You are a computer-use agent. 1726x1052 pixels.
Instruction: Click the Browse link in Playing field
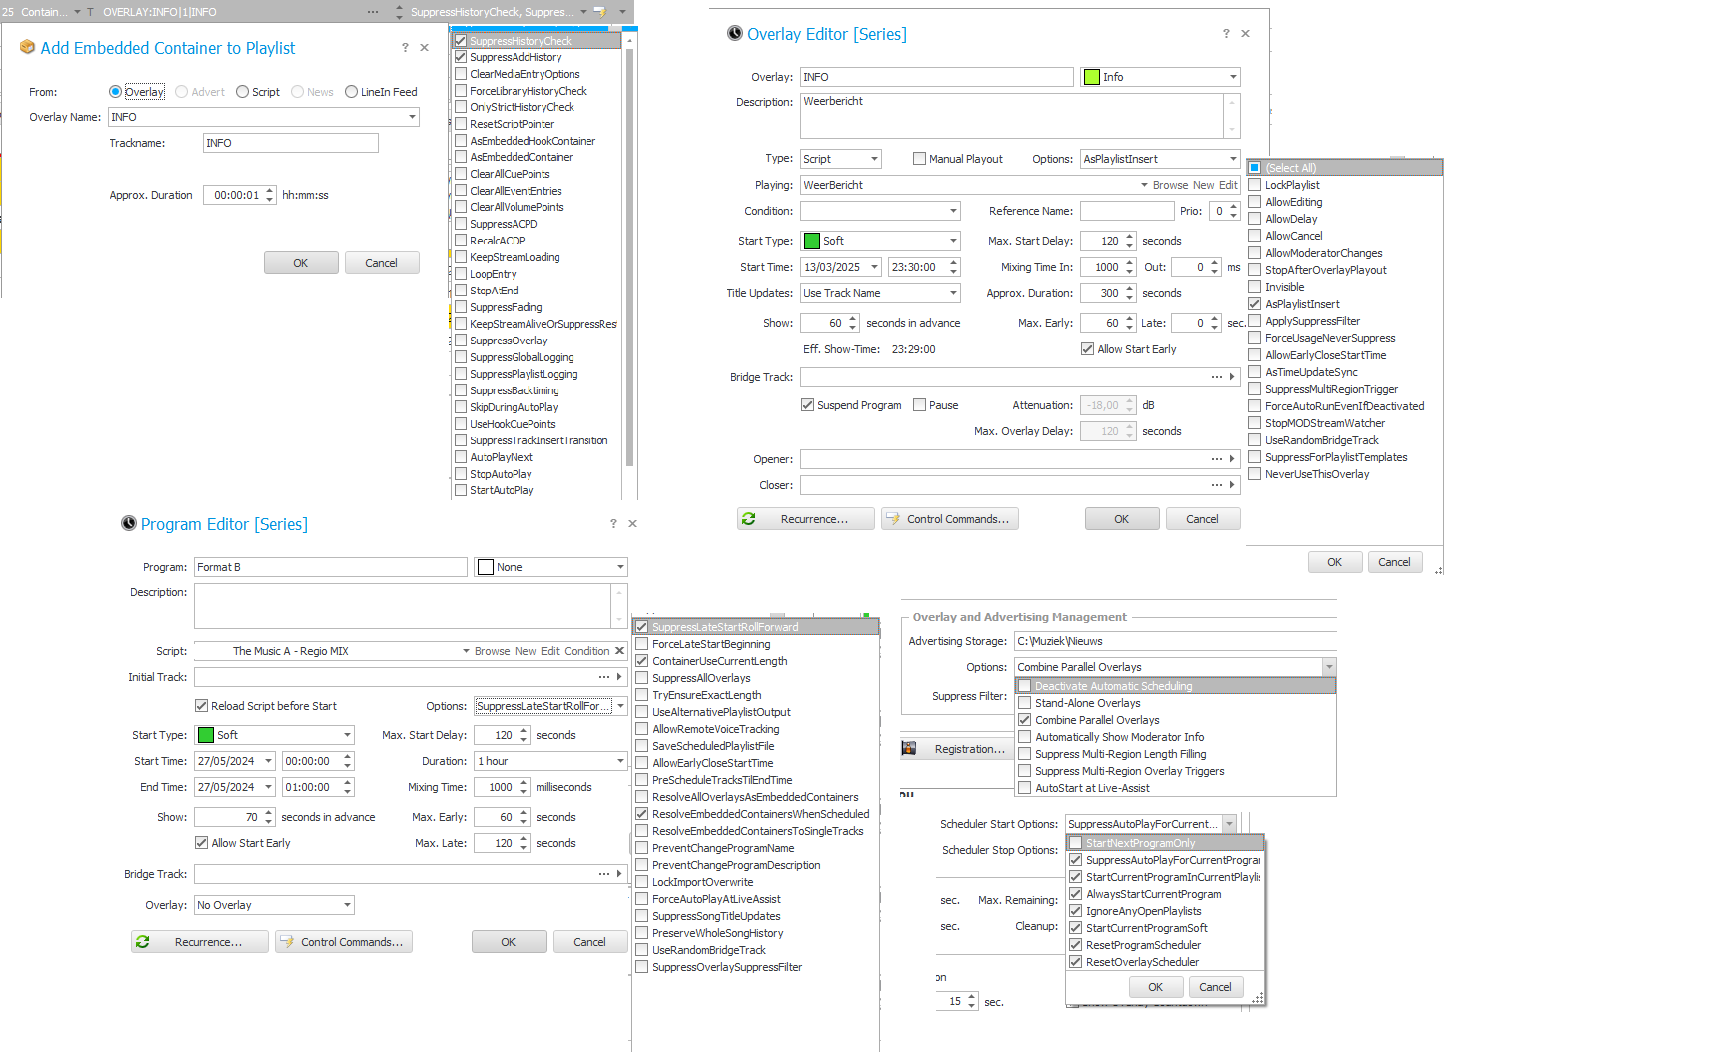tap(1170, 185)
